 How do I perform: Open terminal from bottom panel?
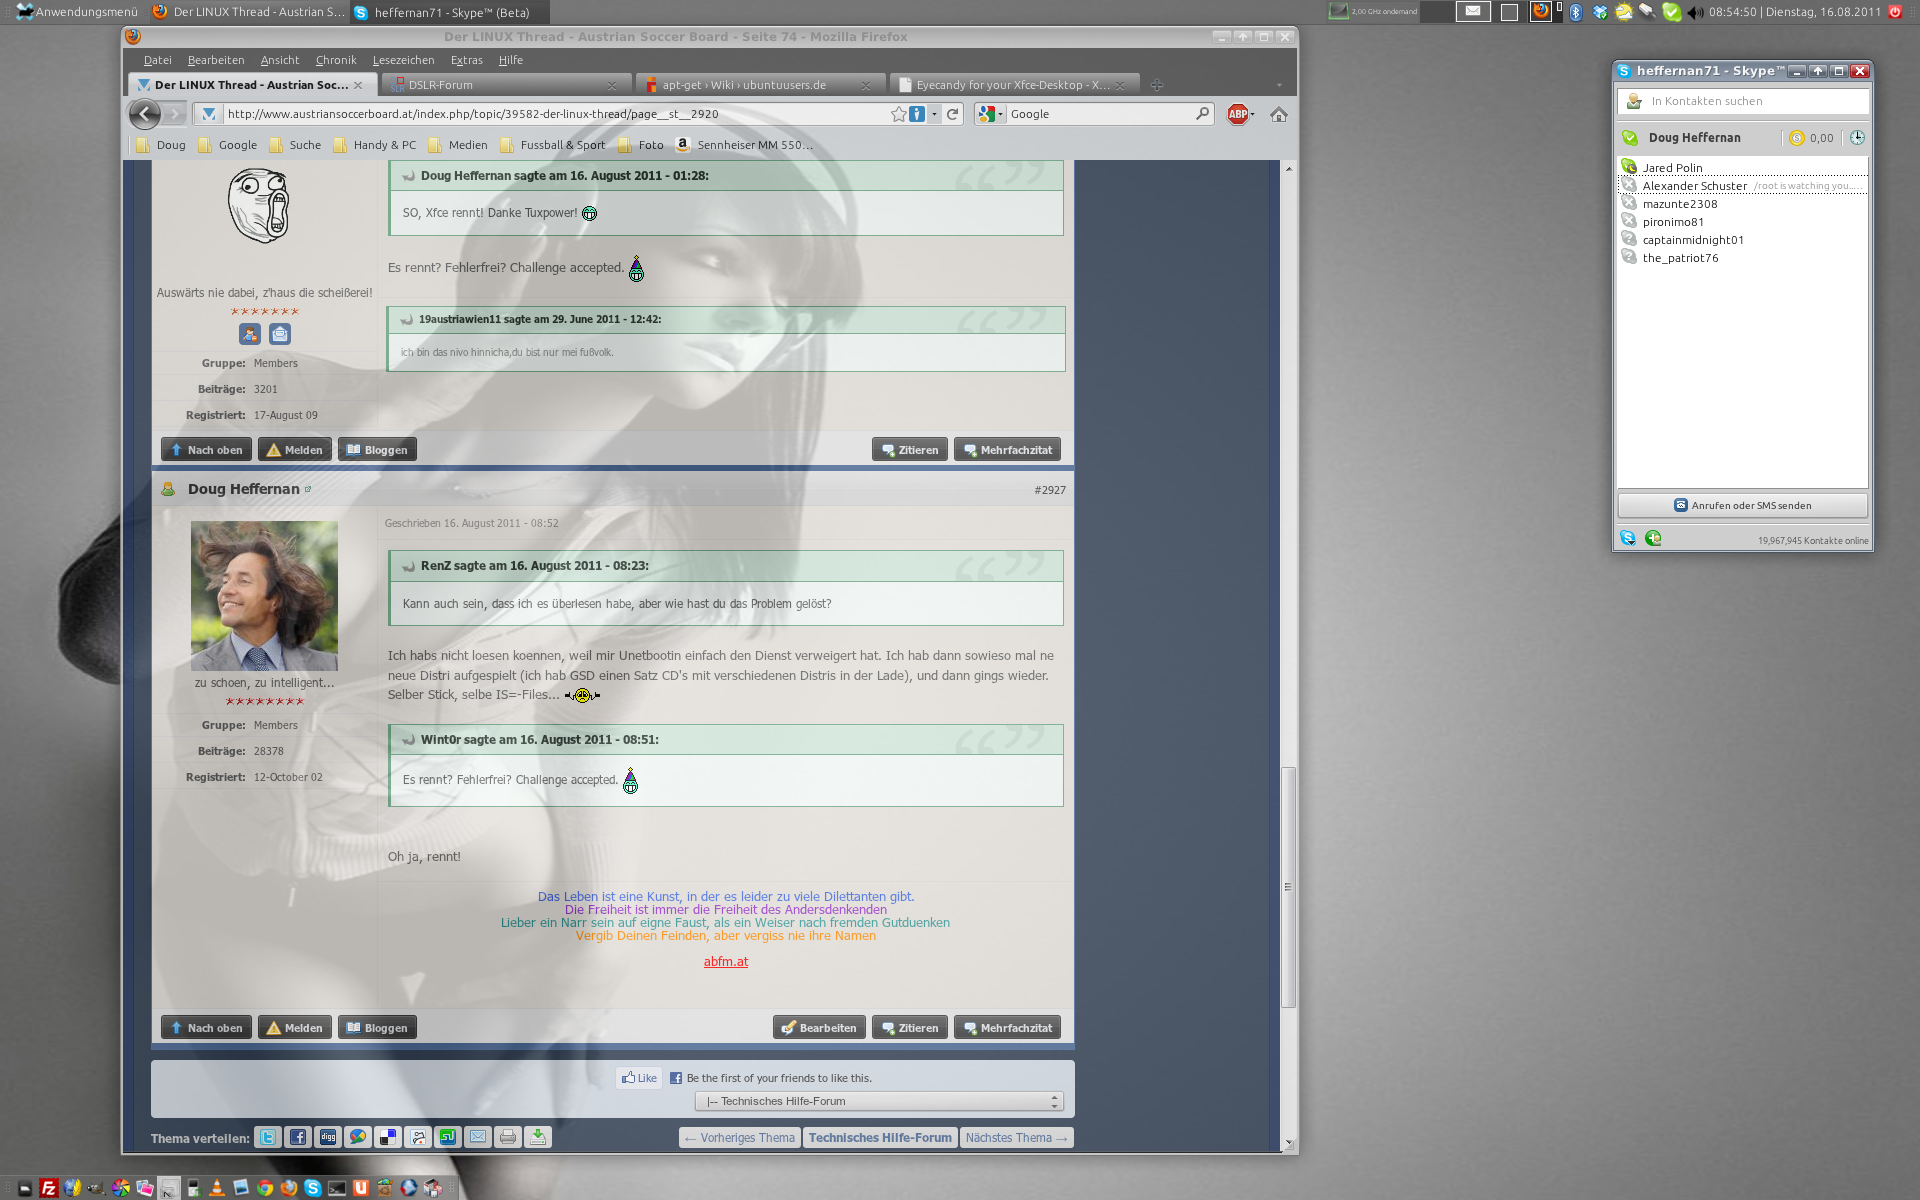(x=337, y=1188)
